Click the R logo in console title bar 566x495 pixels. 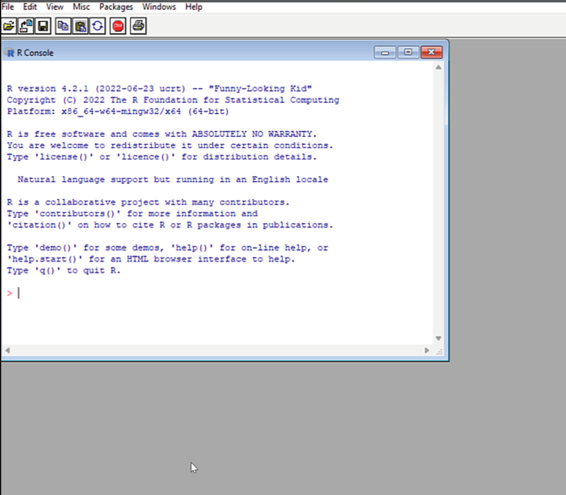[x=10, y=53]
